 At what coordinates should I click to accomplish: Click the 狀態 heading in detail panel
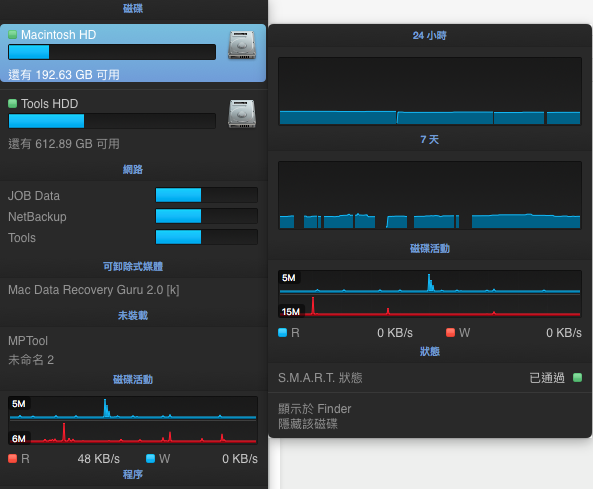pos(430,351)
